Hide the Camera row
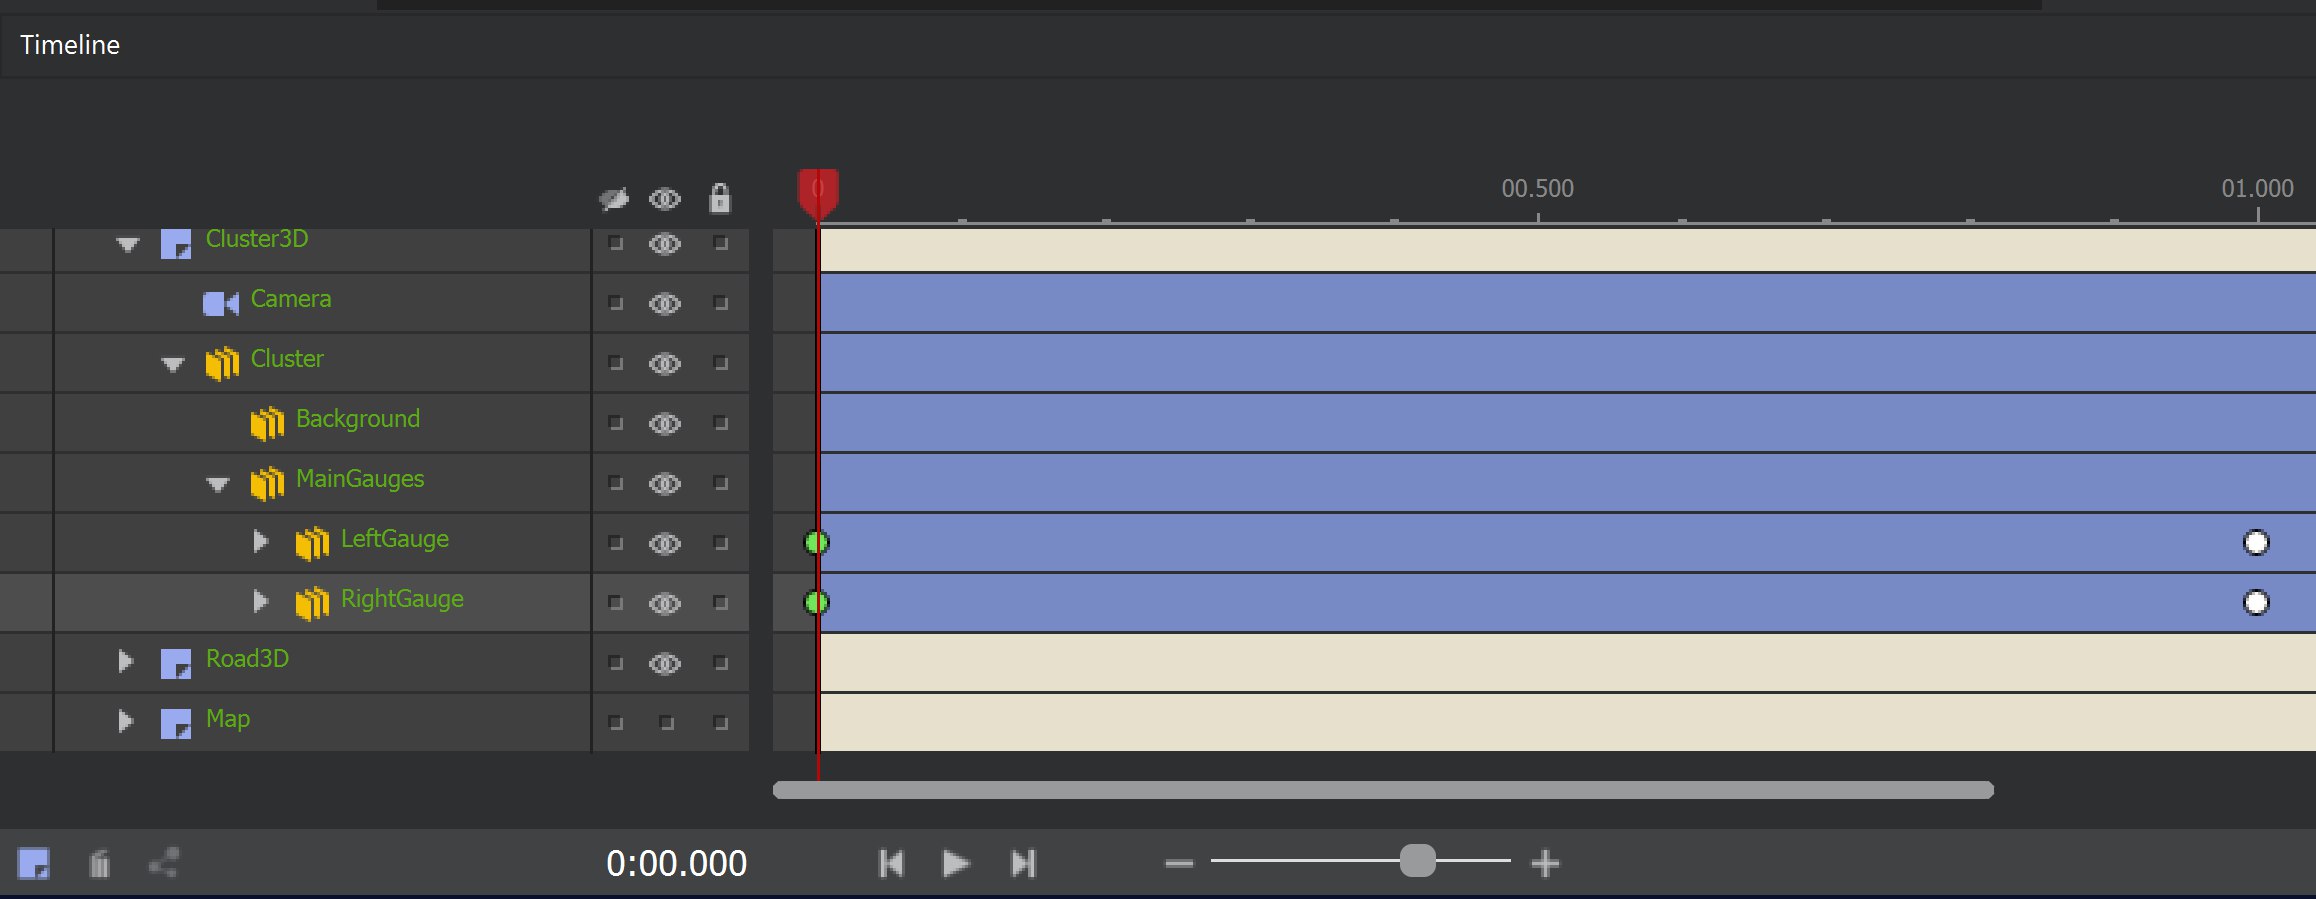Viewport: 2316px width, 899px height. point(665,303)
